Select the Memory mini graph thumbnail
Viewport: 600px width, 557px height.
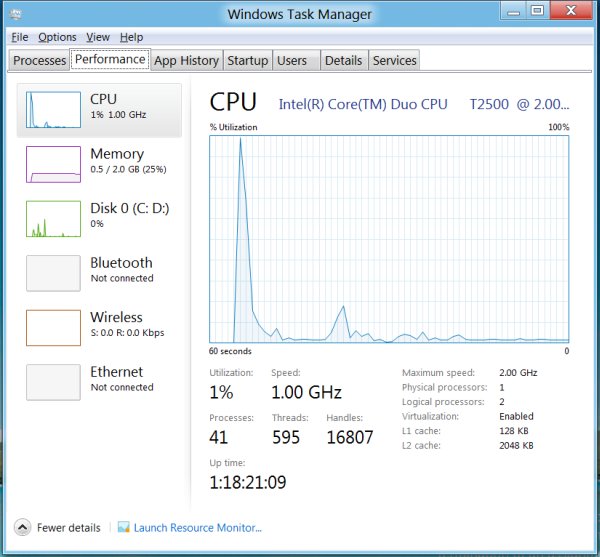coord(54,164)
